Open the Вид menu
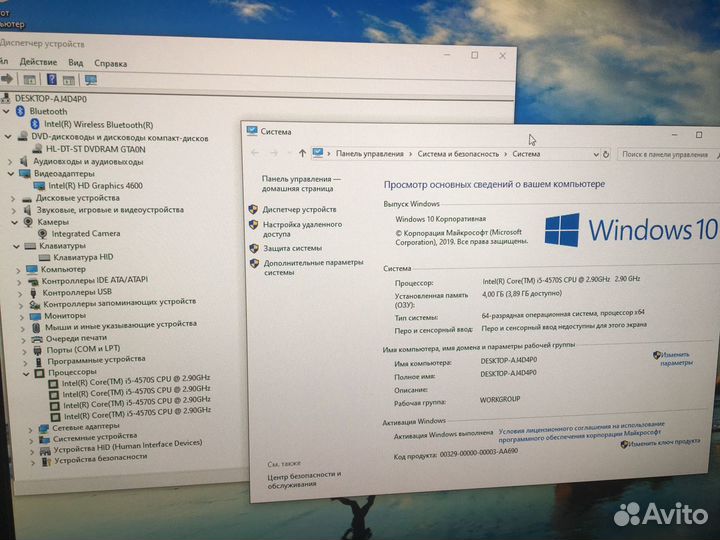 point(76,63)
